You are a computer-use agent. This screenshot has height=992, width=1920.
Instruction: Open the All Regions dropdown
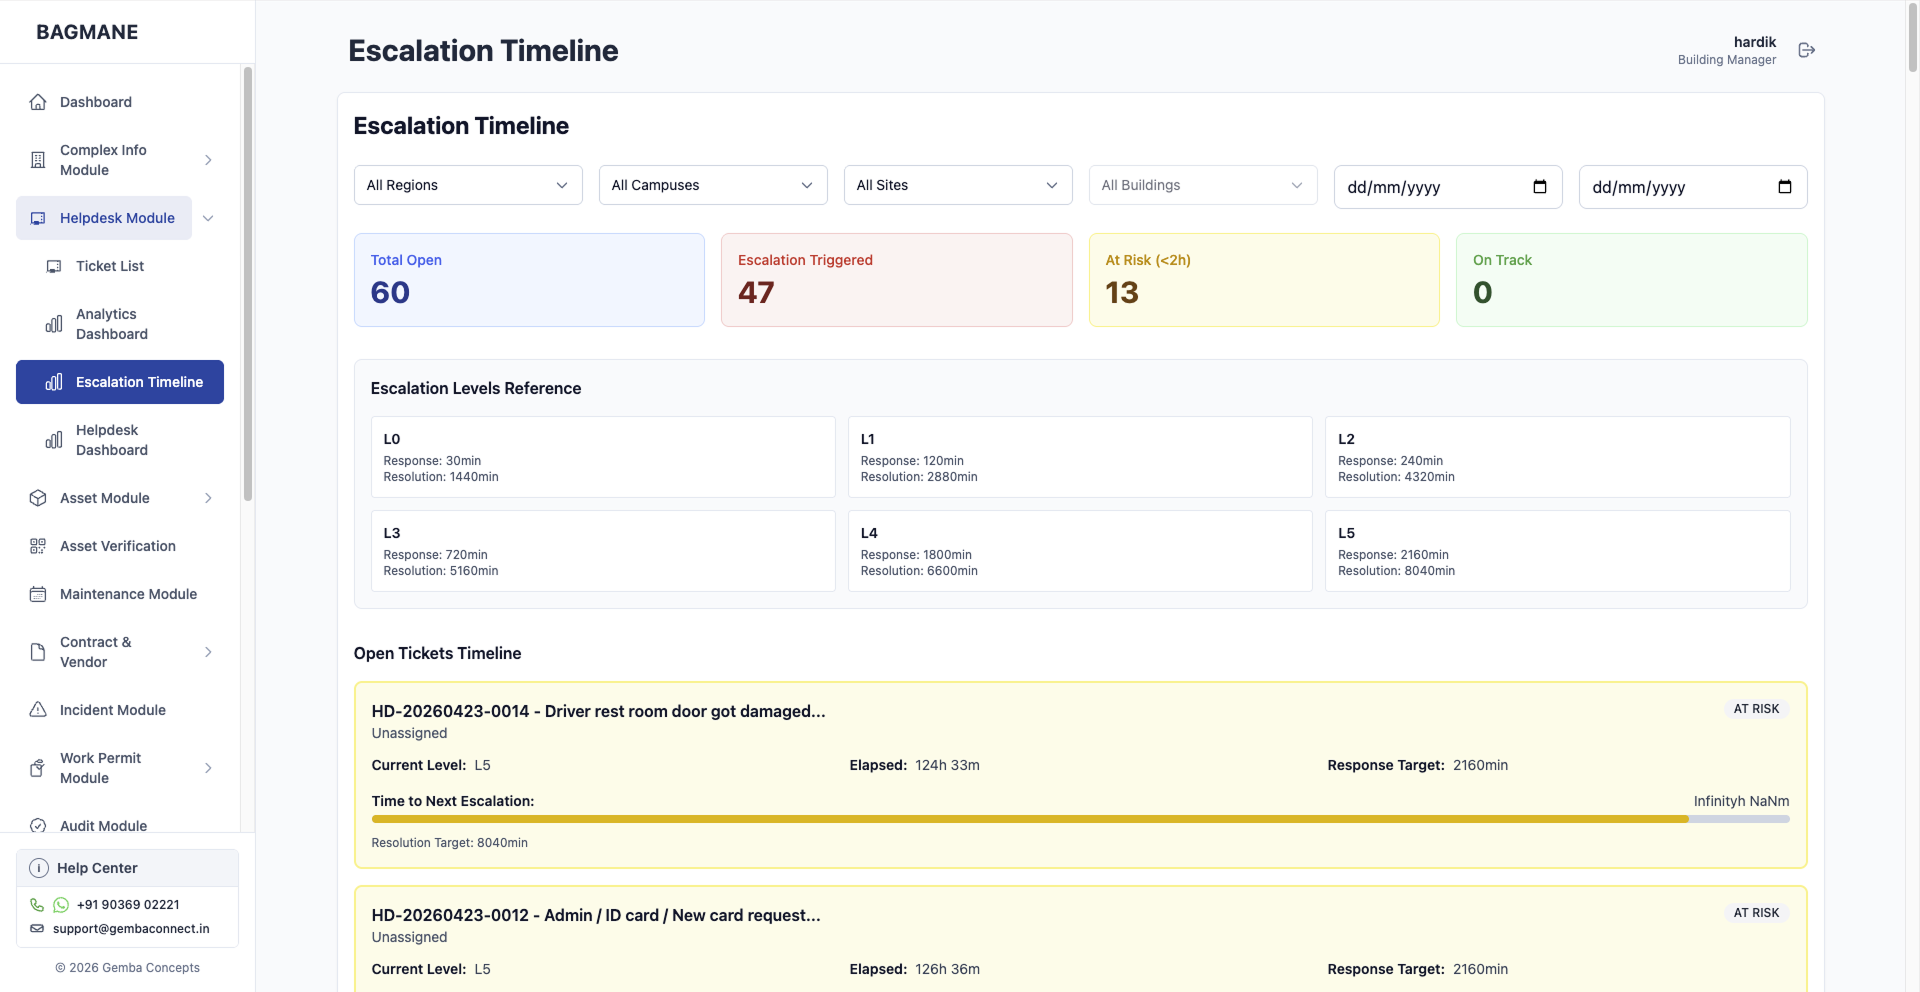(468, 185)
